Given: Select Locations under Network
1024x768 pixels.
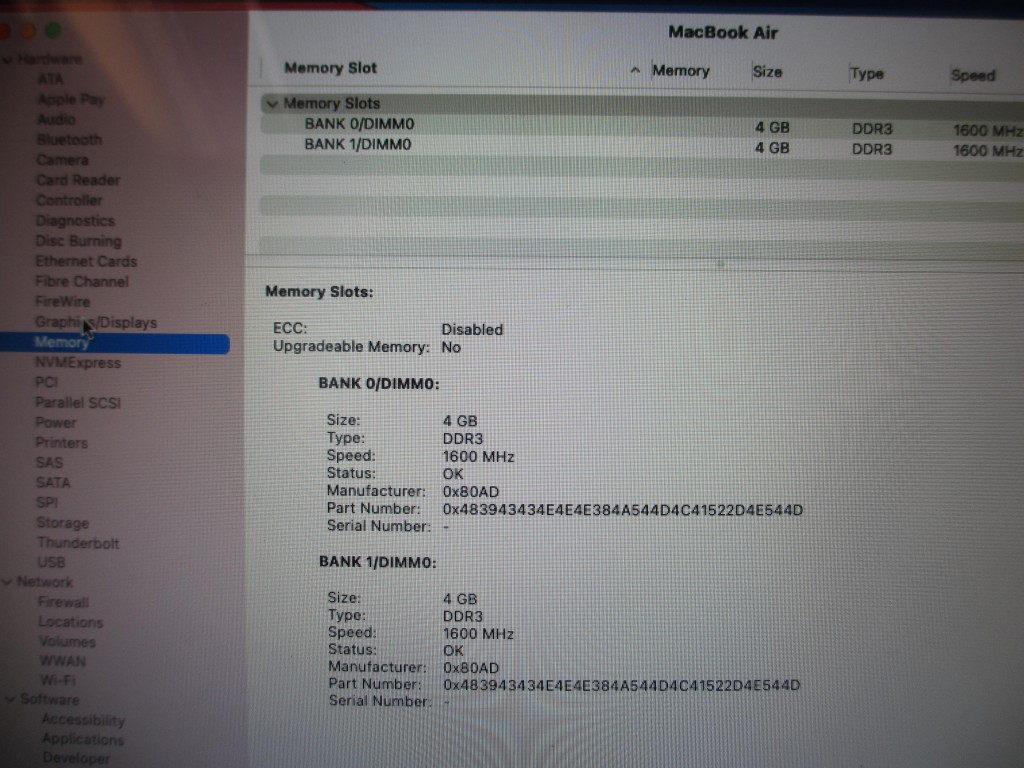Looking at the screenshot, I should pyautogui.click(x=71, y=622).
